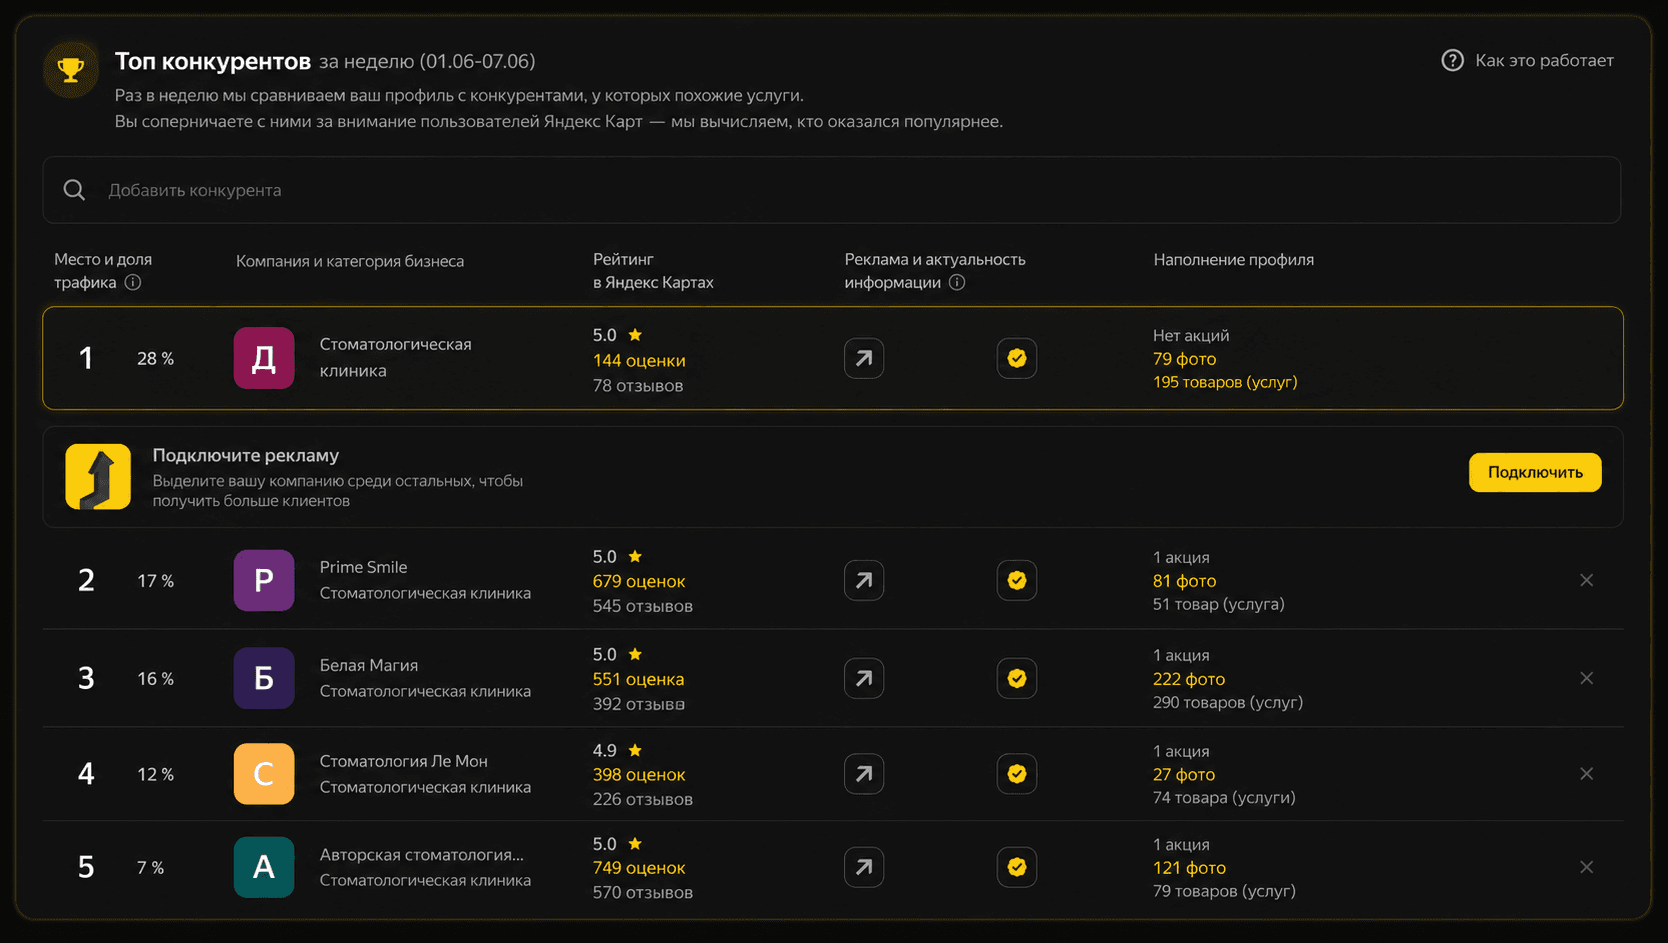Click the question mark help icon

click(1452, 61)
